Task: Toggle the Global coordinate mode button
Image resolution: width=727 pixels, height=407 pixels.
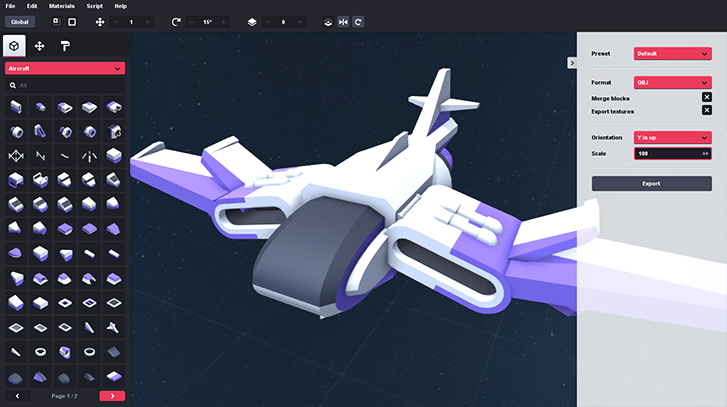Action: point(19,21)
